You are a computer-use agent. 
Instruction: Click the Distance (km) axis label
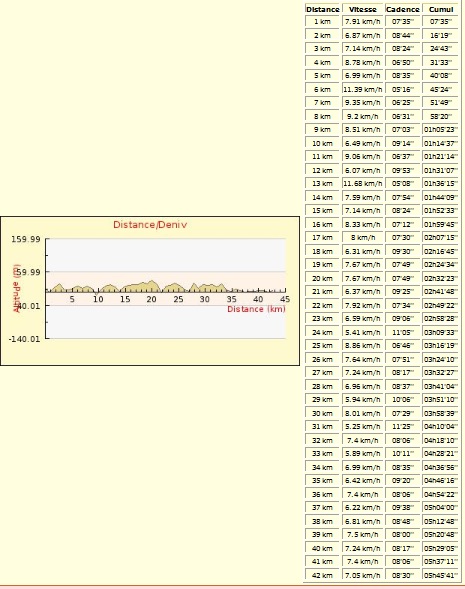point(256,309)
